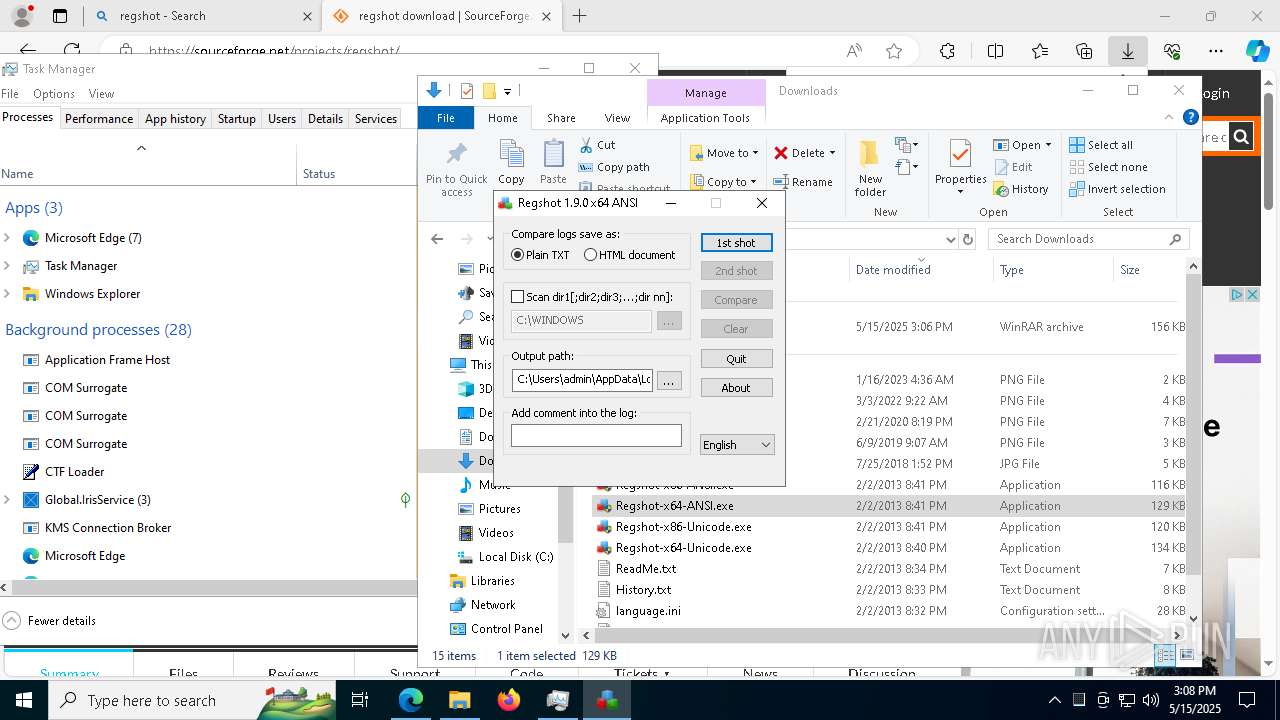Click Invert selection in ribbon
The image size is (1280, 720).
[x=1117, y=189]
